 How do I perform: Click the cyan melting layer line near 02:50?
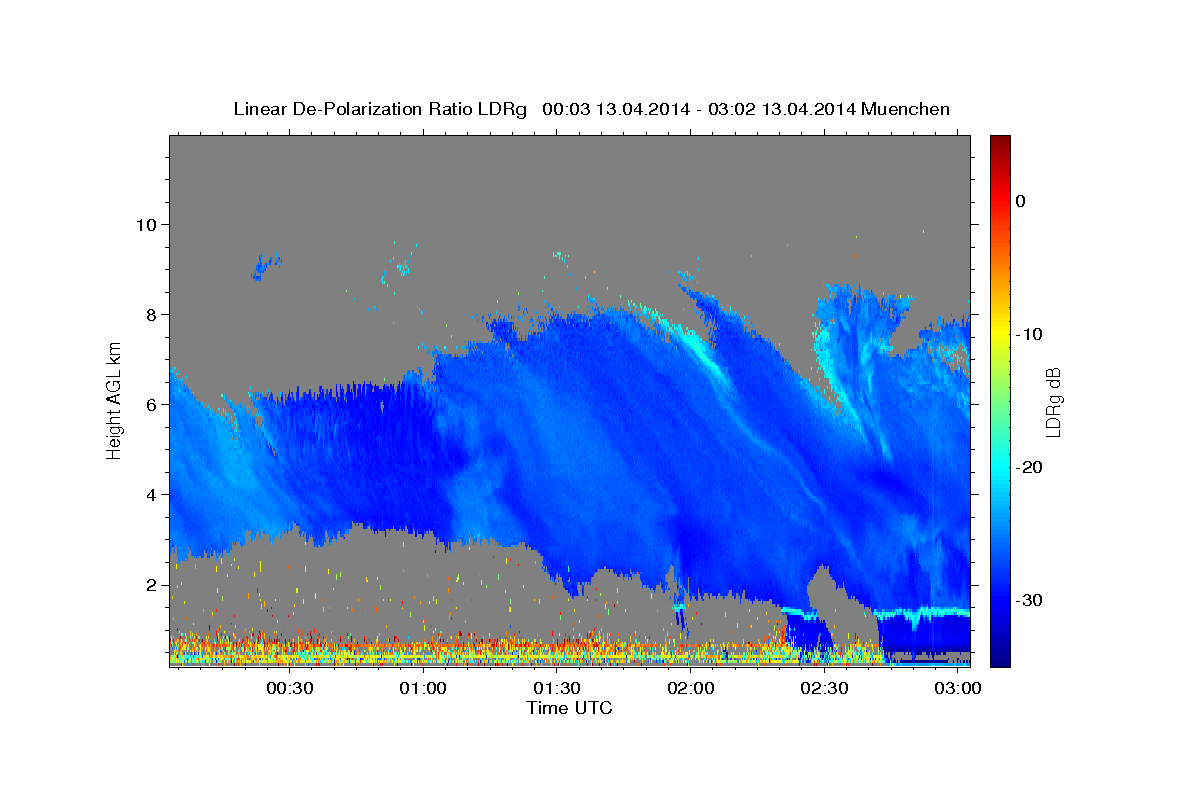tap(920, 612)
